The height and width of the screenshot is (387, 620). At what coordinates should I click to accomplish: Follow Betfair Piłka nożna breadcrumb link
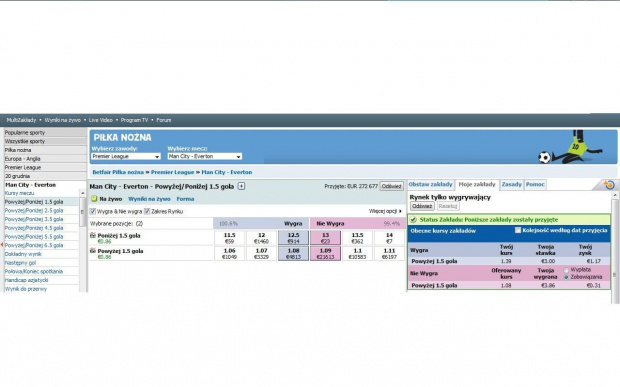pos(118,172)
